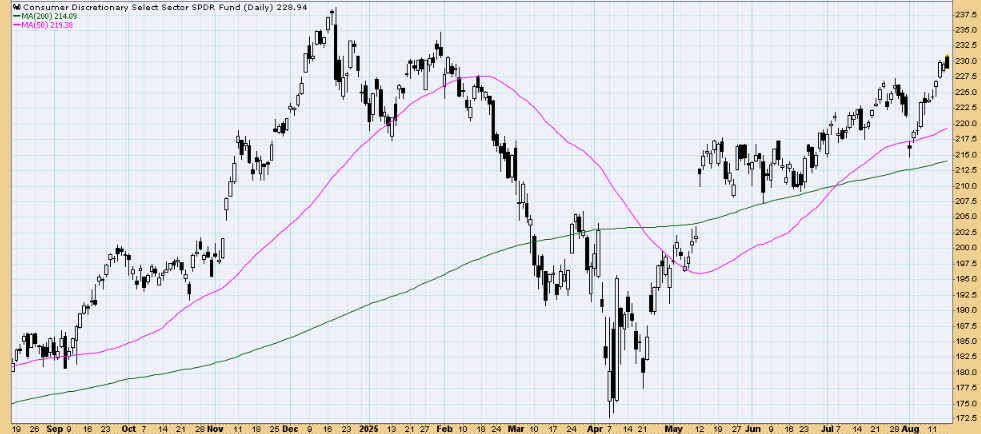Click the 205.0 price axis label
The height and width of the screenshot is (434, 981).
point(966,216)
